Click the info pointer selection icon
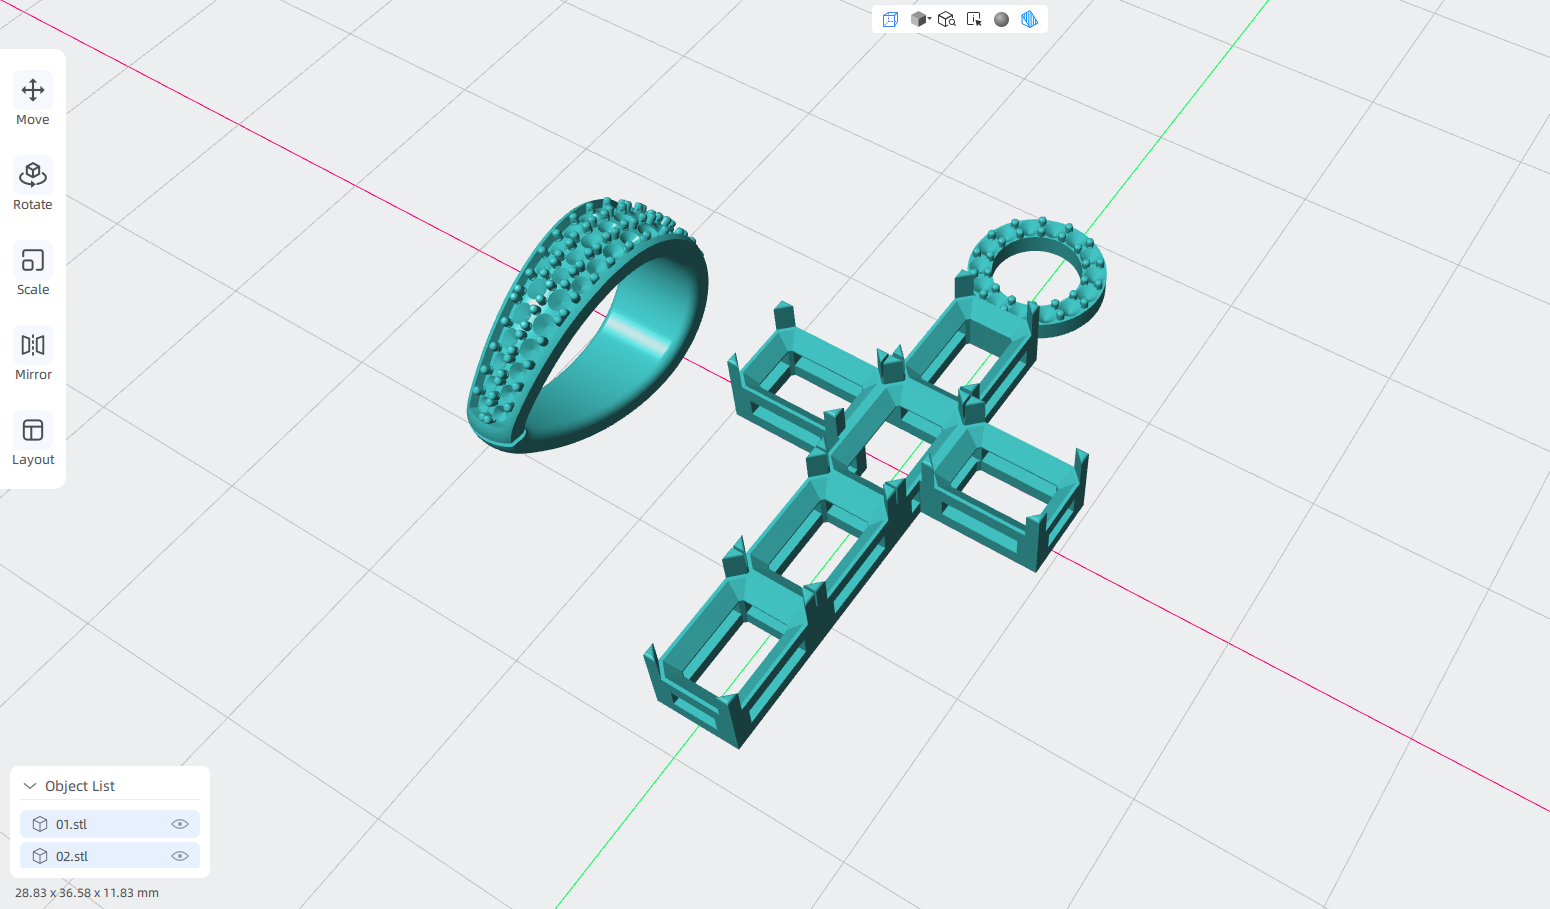The height and width of the screenshot is (909, 1550). 974,19
